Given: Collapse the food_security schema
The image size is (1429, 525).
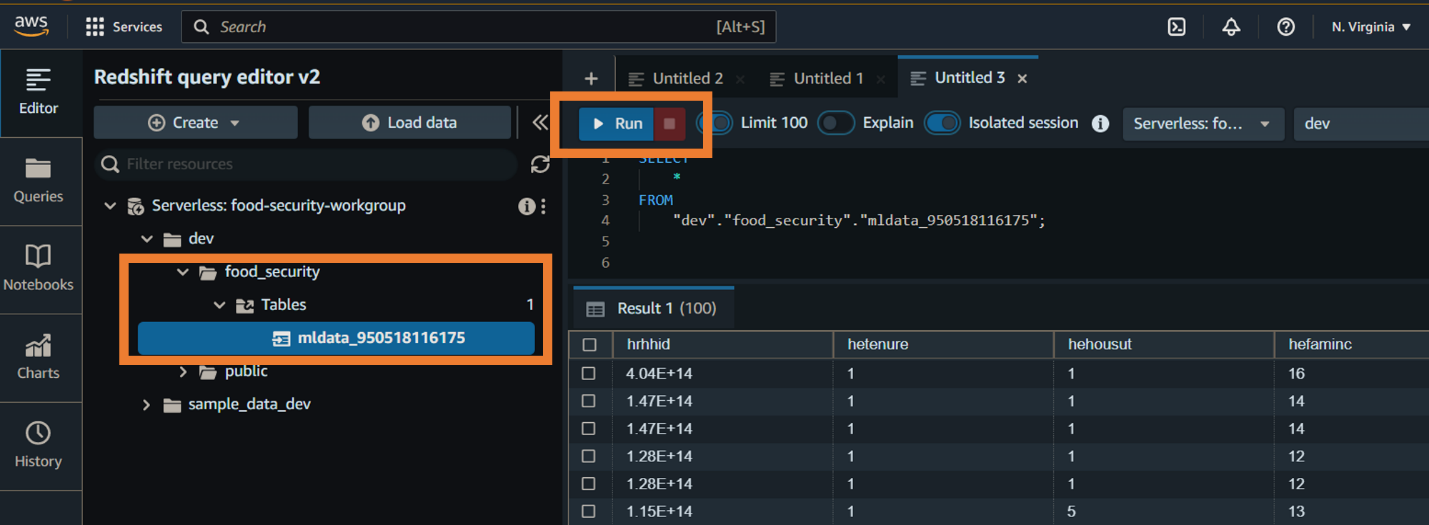Looking at the screenshot, I should [x=183, y=272].
